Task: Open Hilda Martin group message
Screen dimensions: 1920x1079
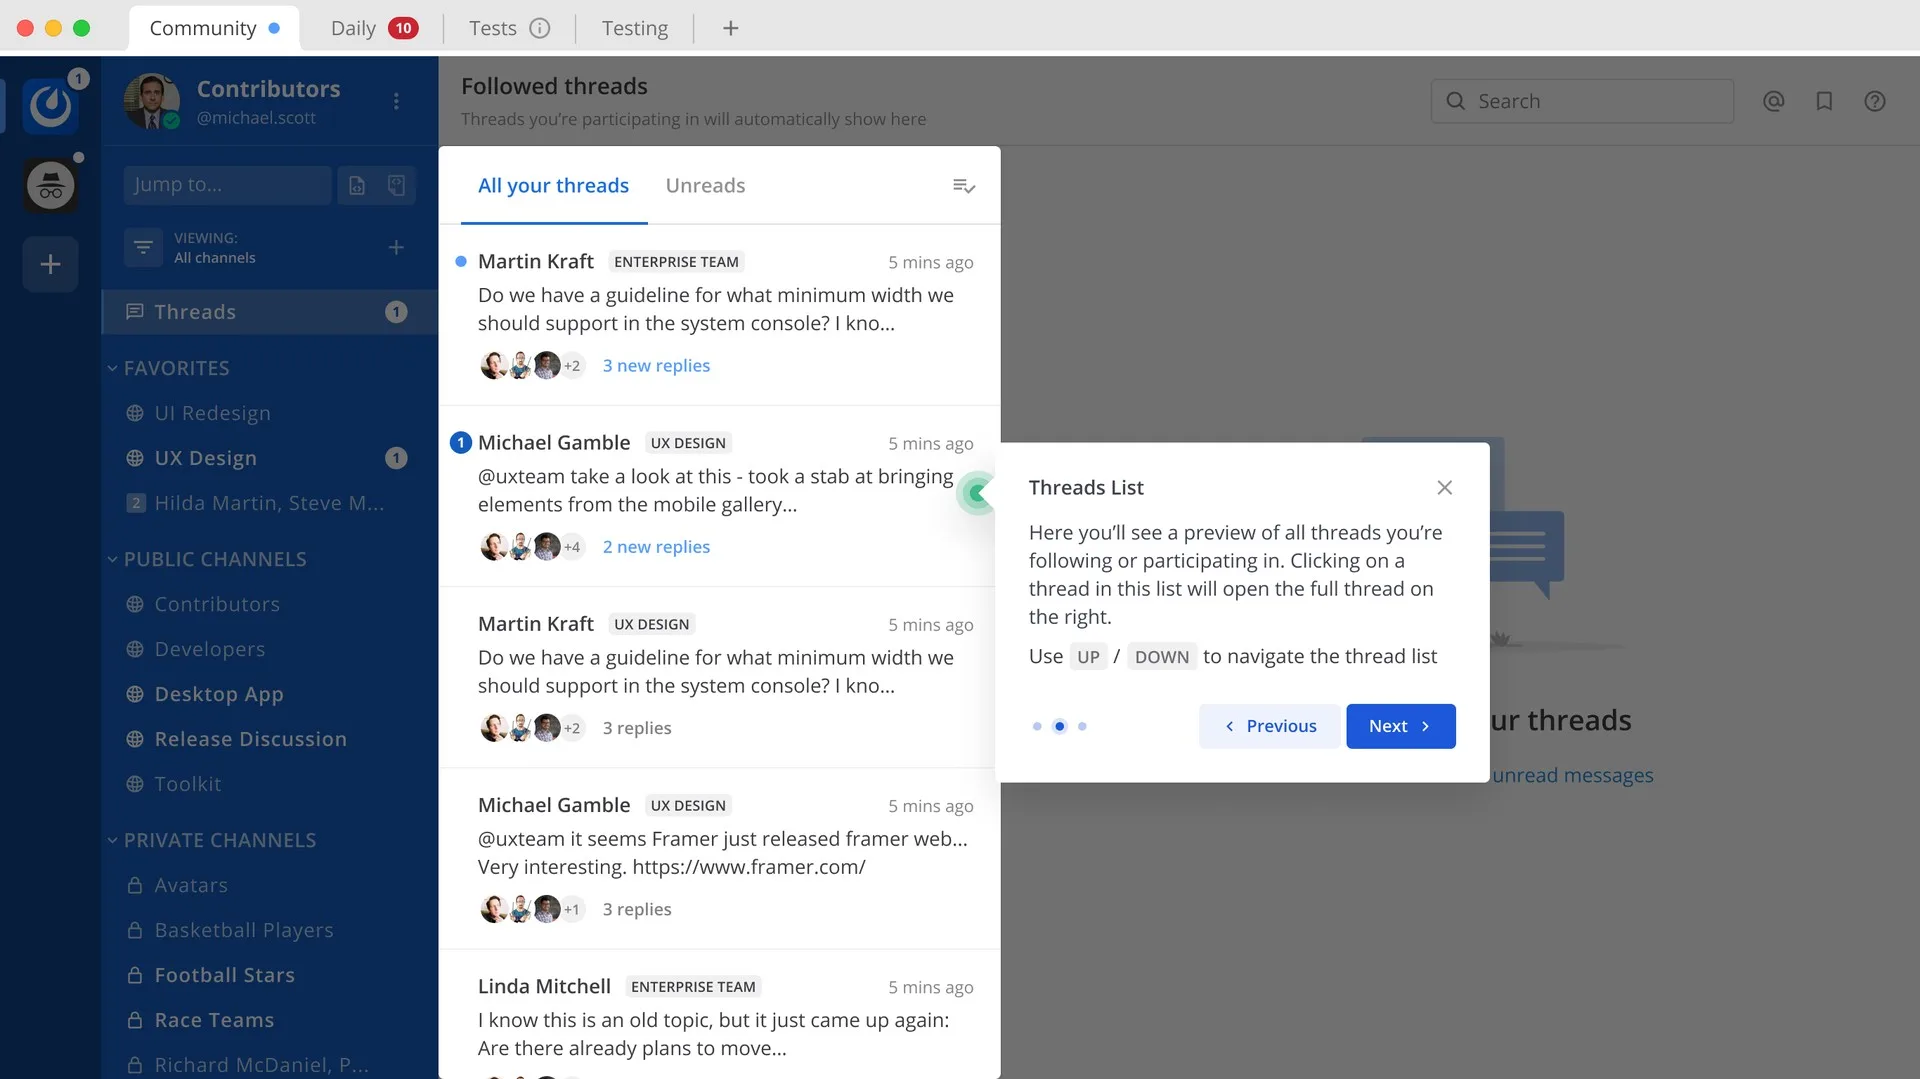Action: (270, 503)
